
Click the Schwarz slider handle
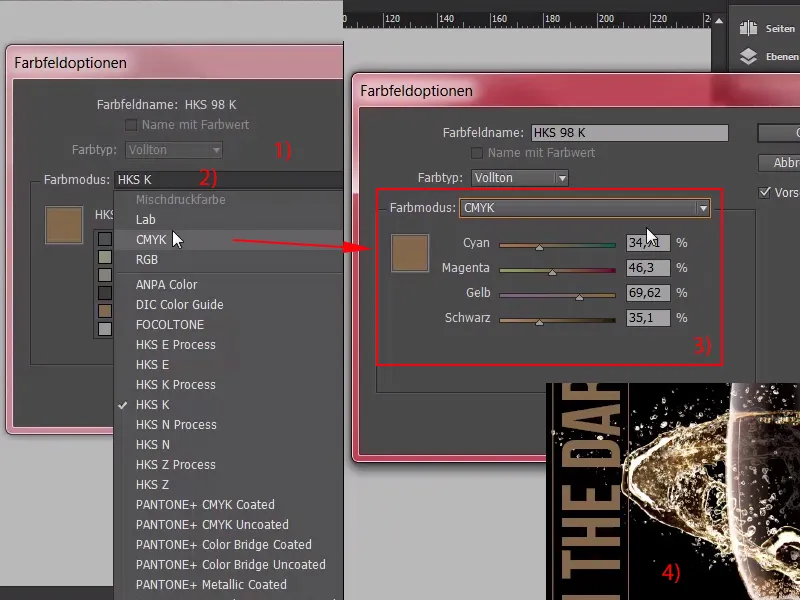[539, 322]
